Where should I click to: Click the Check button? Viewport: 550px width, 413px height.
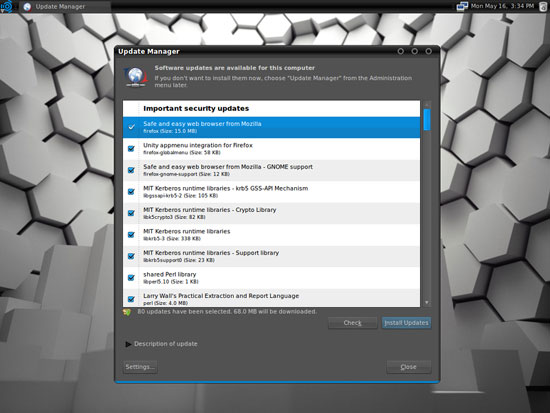(x=353, y=323)
